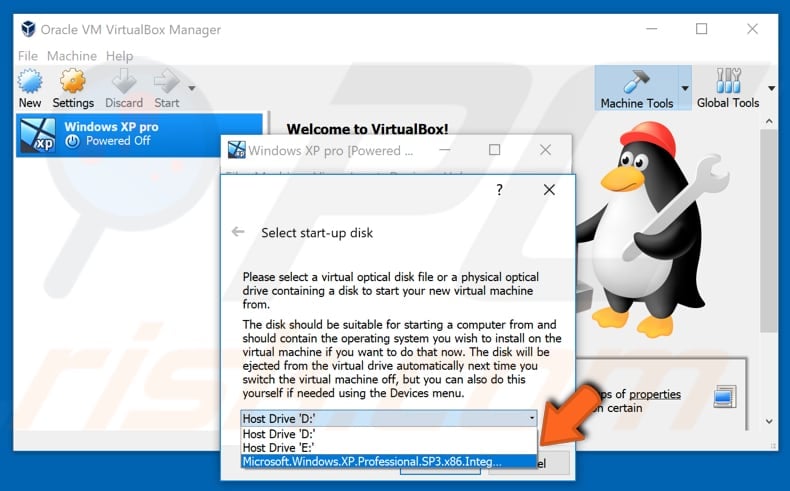Select the Microsoft.Windows.XP.Professional.SP3 ISO entry
Screen dimensions: 790x491
[x=389, y=461]
